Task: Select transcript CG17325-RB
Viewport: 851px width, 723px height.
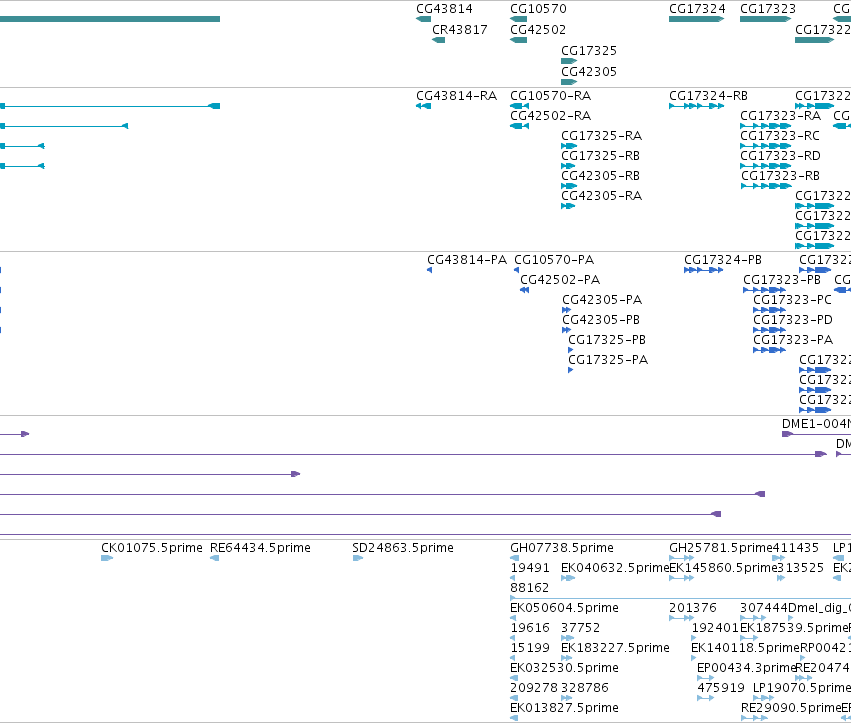Action: 600,156
